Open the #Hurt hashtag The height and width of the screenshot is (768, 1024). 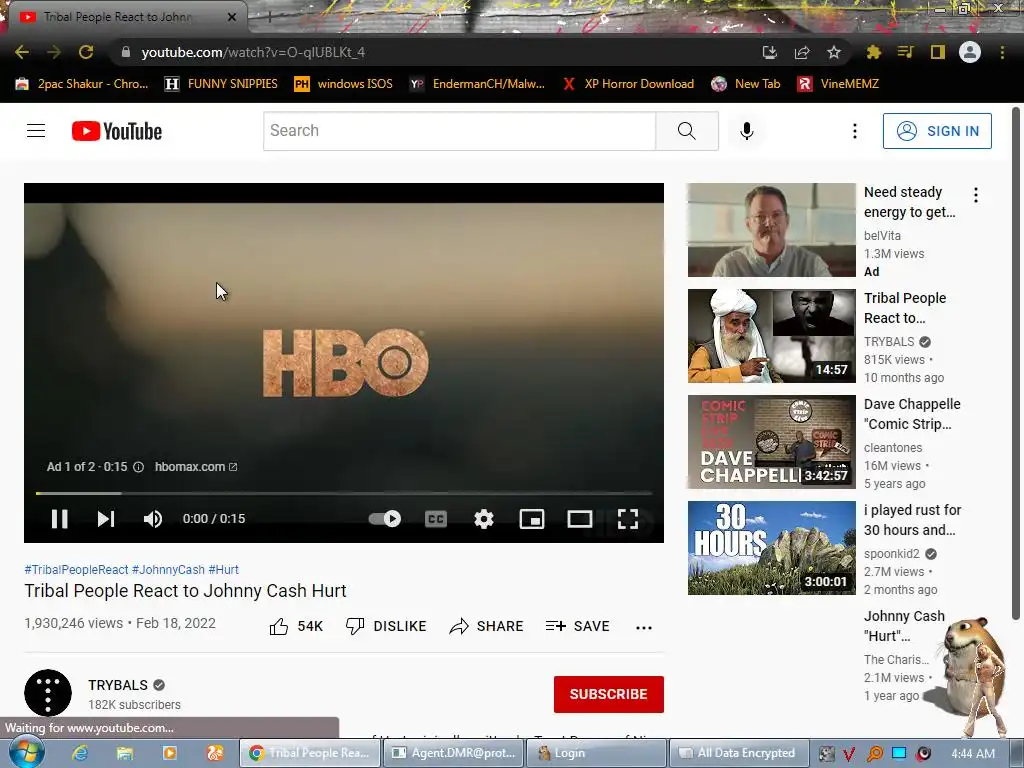223,569
